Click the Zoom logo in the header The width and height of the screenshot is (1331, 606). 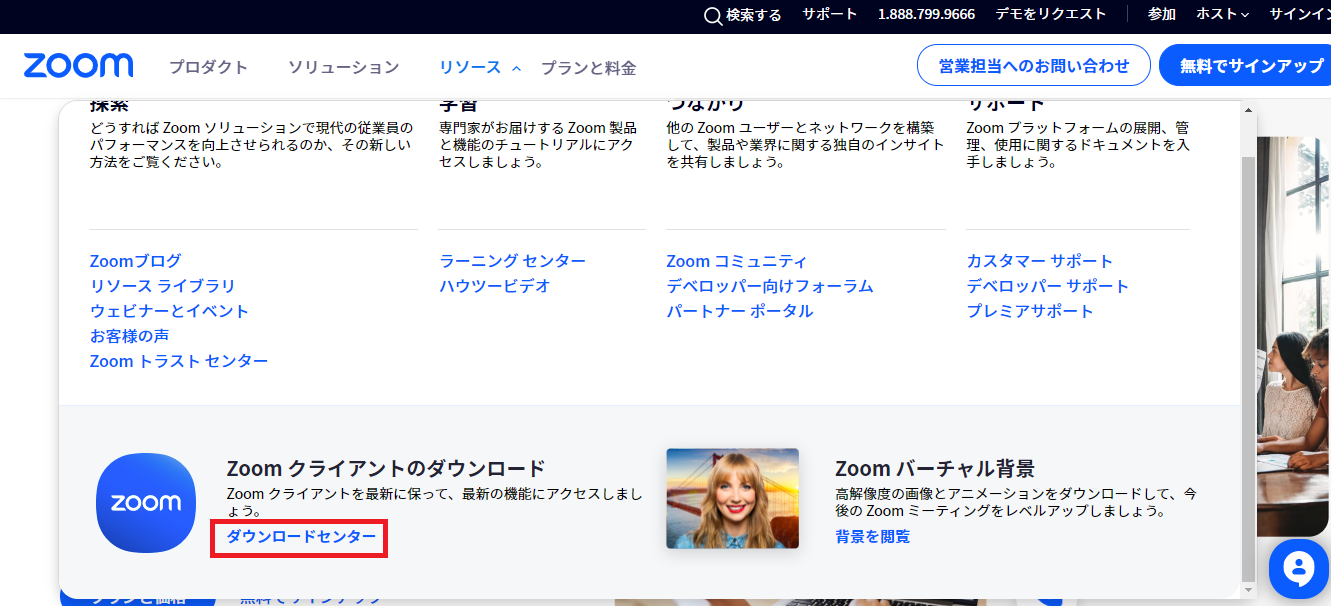click(78, 66)
